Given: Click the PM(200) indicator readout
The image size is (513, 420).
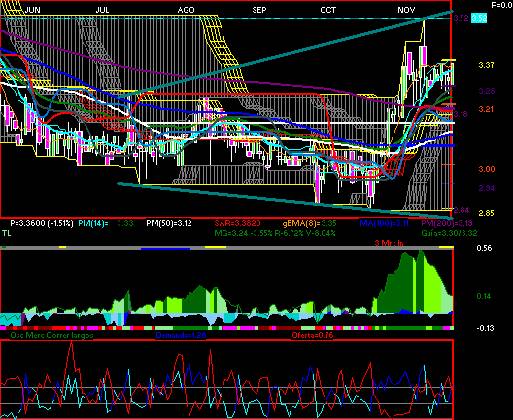Looking at the screenshot, I should (447, 223).
